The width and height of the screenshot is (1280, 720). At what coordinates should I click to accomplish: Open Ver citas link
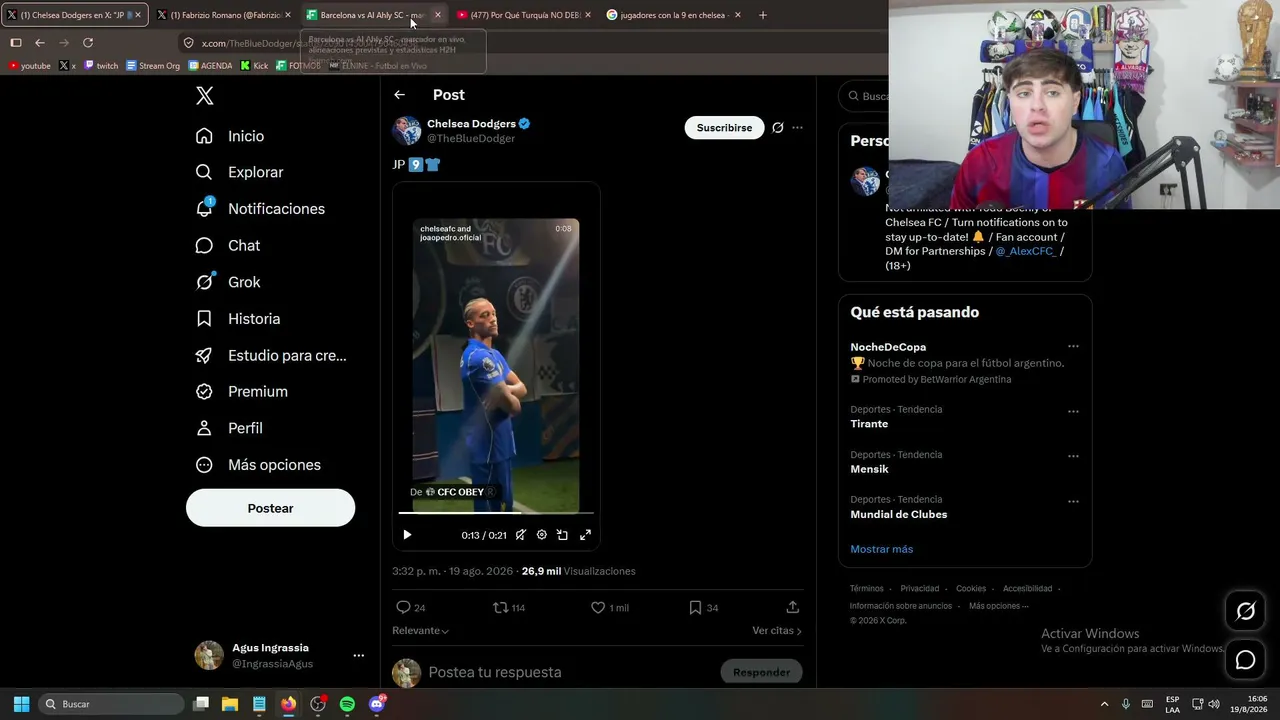tap(777, 631)
